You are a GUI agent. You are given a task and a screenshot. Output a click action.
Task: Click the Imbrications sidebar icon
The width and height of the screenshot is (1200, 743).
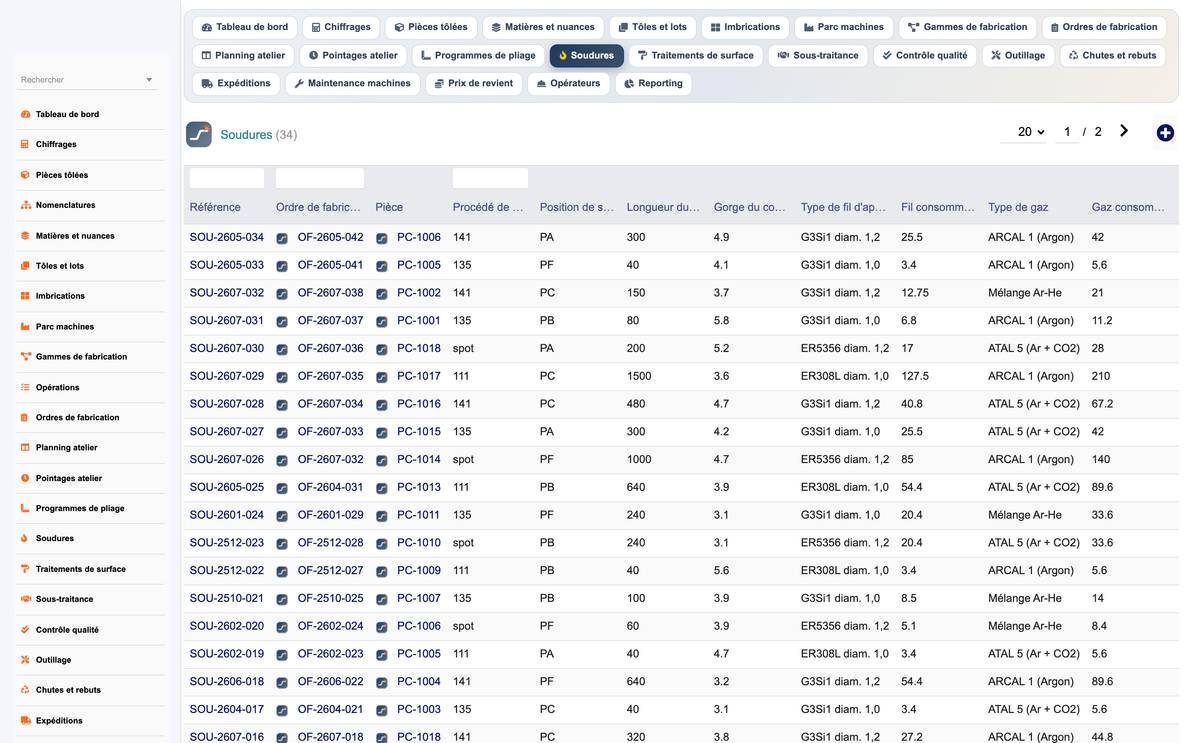click(25, 296)
